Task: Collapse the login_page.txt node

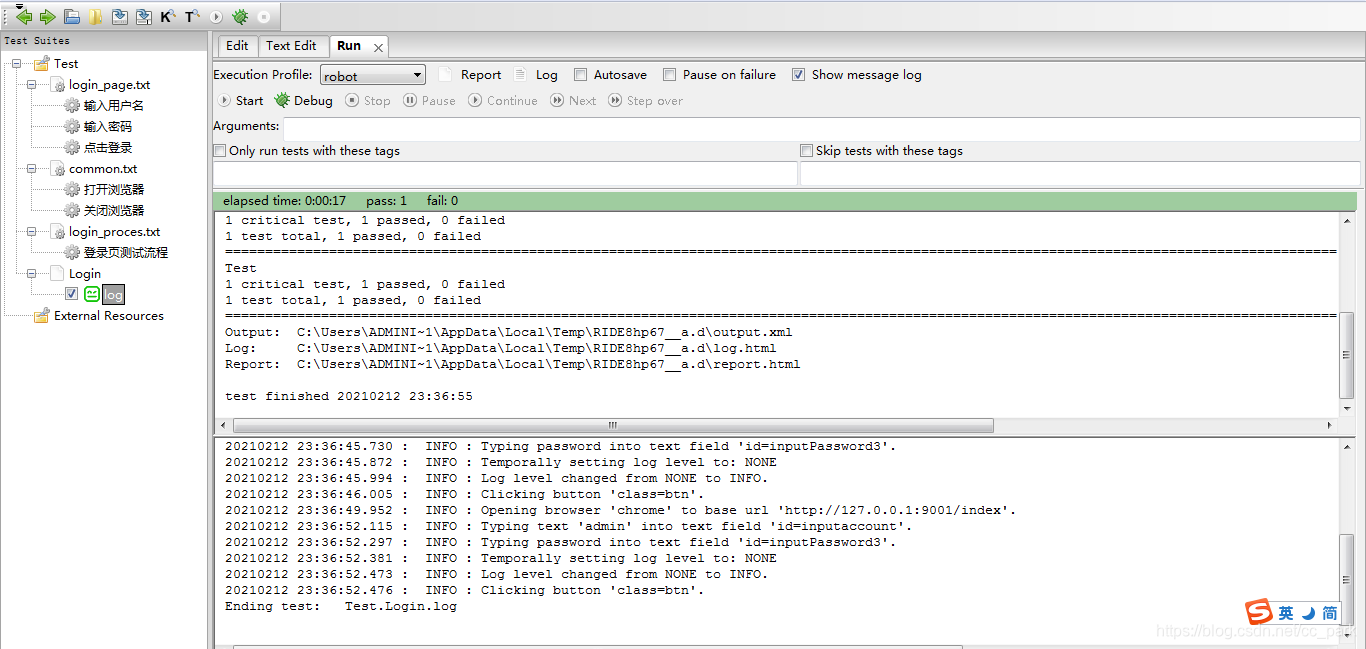Action: tap(32, 85)
